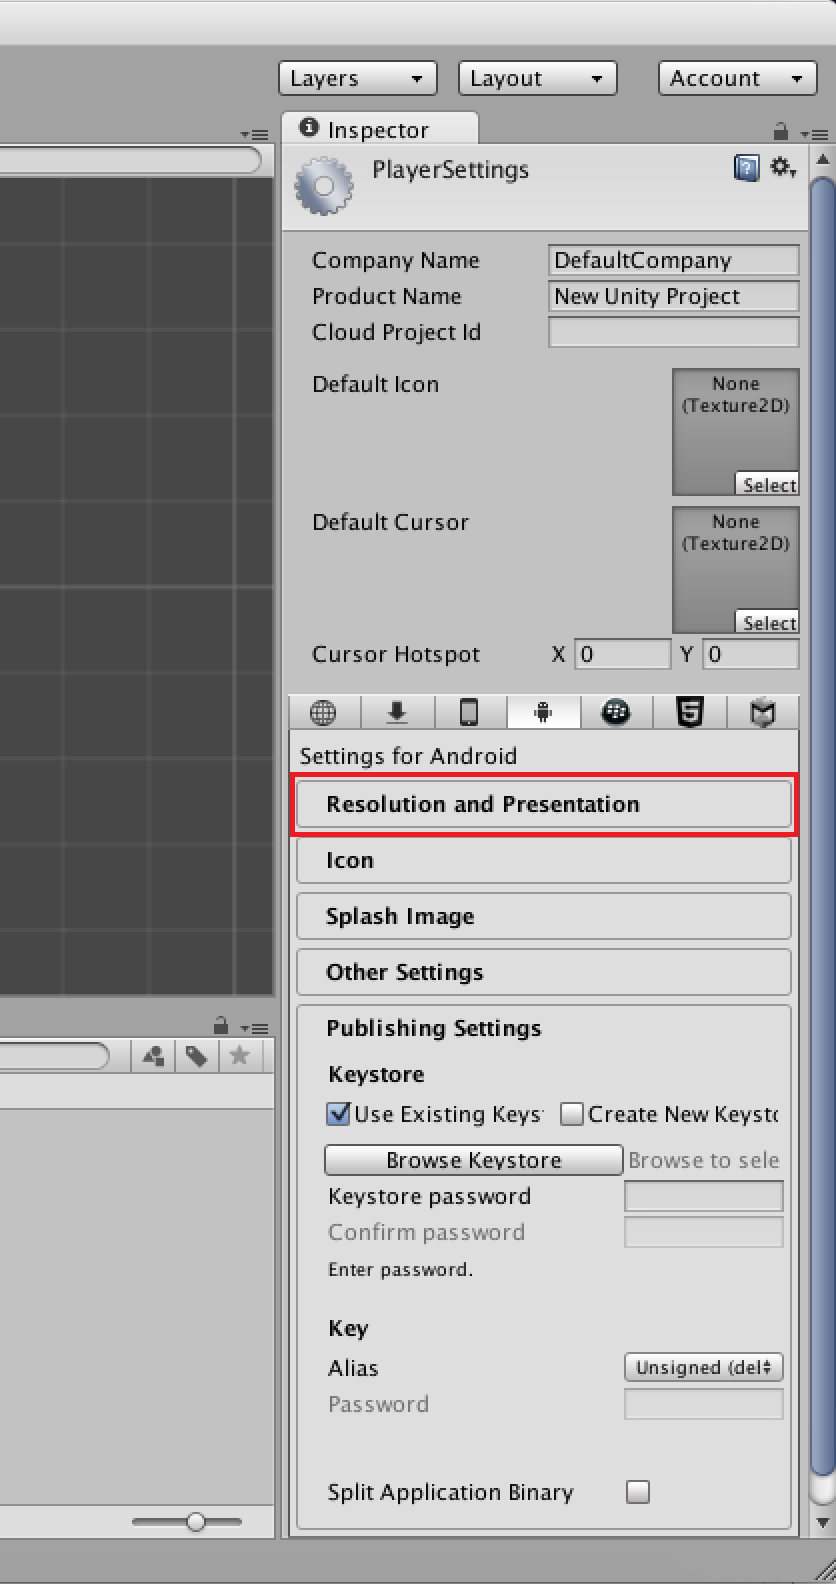
Task: Open the PlayerSettings help book icon
Action: pos(746,168)
